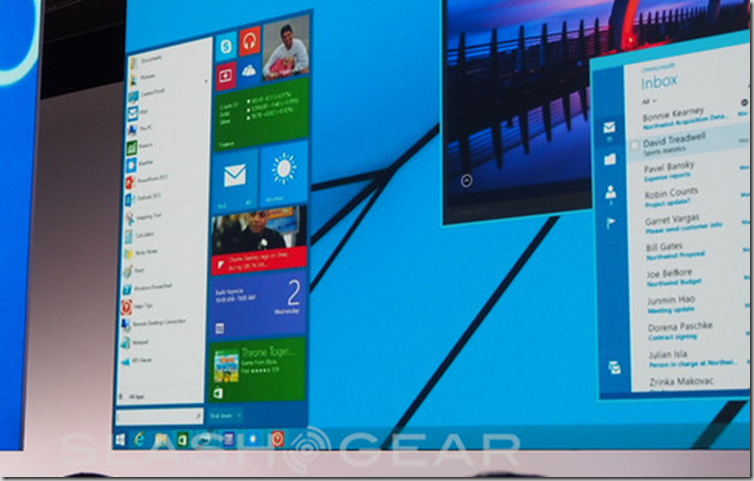The height and width of the screenshot is (481, 754).
Task: Click the Shut down button
Action: coord(221,416)
